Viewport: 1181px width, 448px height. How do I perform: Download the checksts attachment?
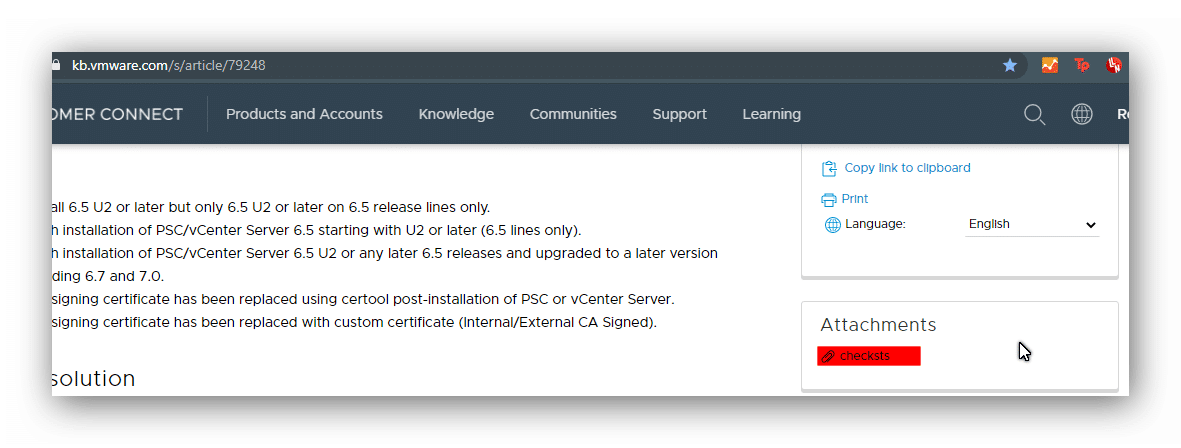pos(868,356)
